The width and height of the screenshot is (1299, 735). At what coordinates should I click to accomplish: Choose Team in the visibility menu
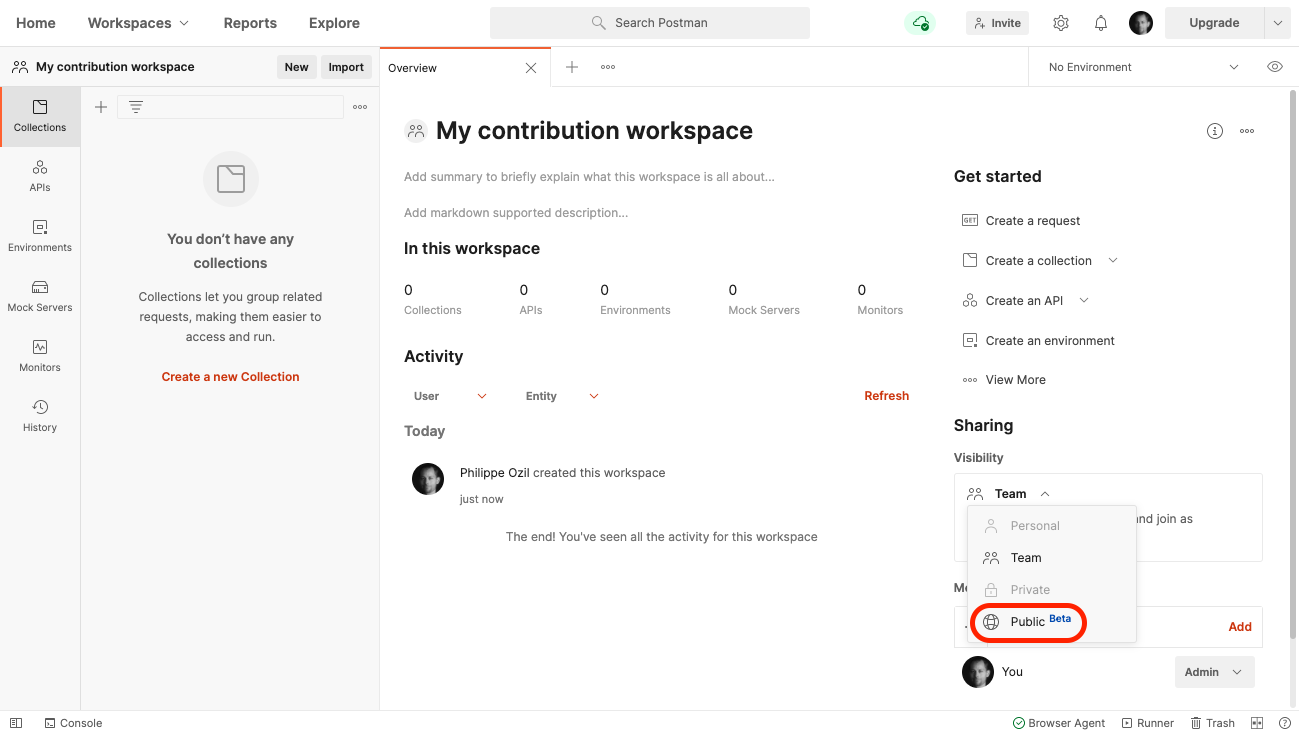click(1051, 558)
